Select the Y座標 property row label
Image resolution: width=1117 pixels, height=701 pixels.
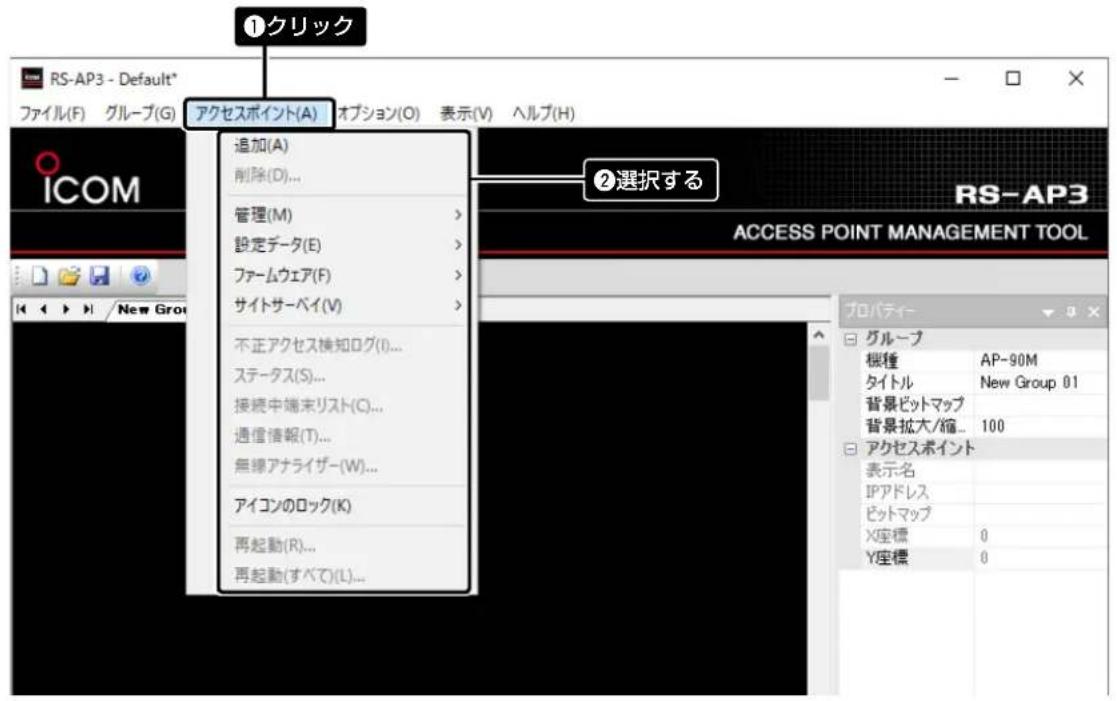(886, 558)
